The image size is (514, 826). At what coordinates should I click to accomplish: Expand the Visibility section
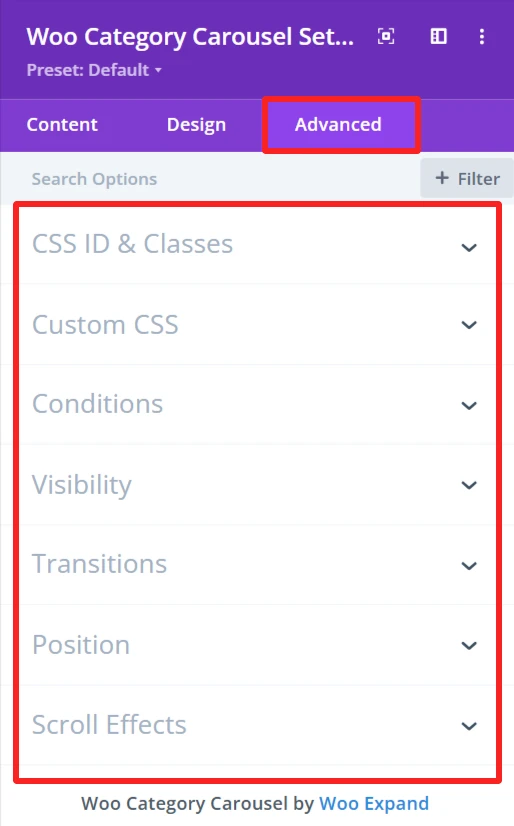click(x=257, y=485)
